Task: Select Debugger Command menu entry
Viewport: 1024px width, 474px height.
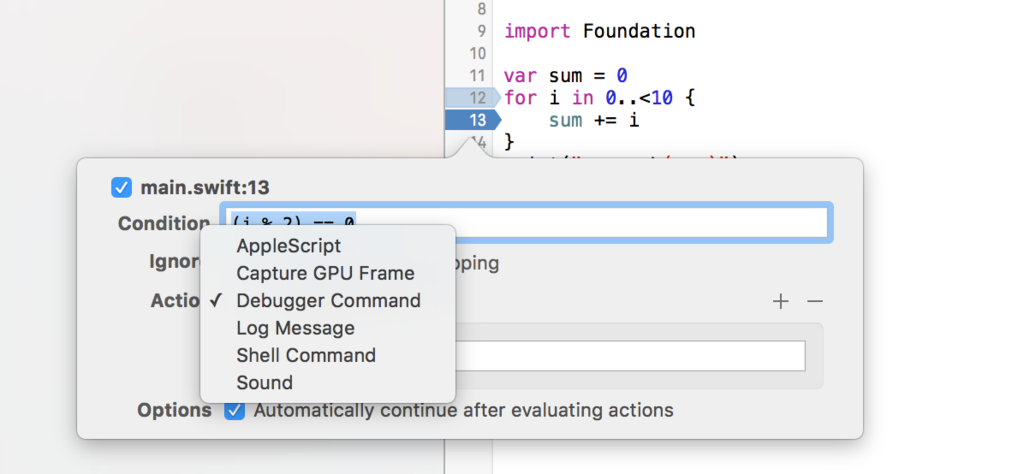Action: tap(328, 300)
